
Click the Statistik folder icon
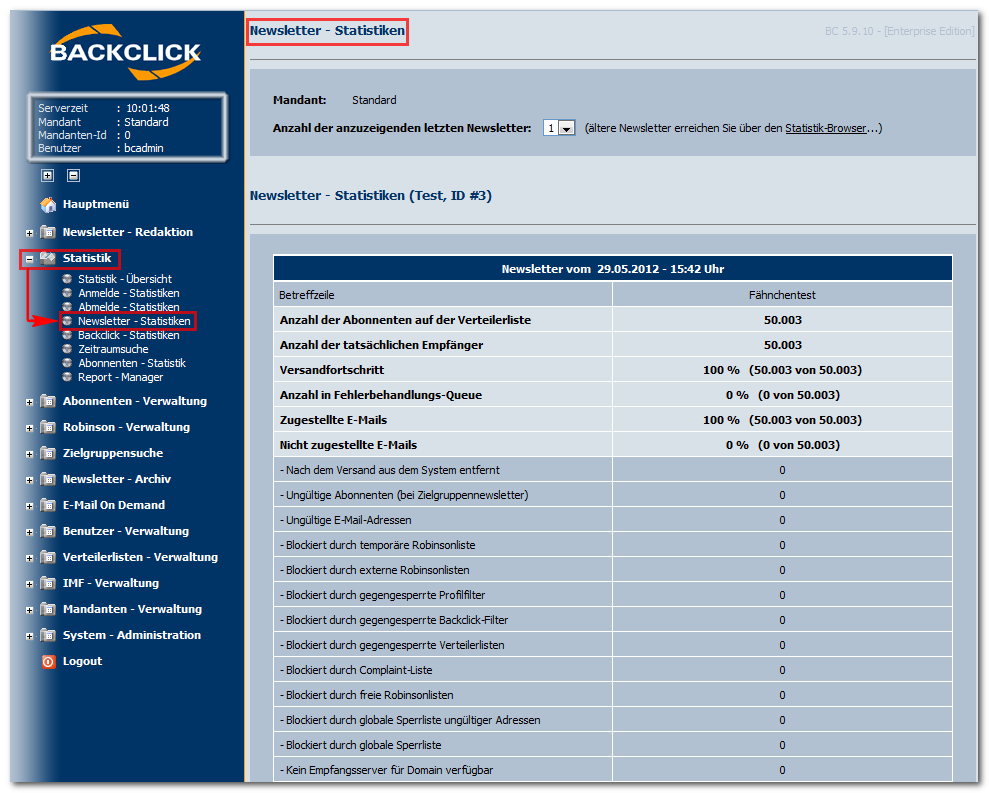click(x=48, y=257)
